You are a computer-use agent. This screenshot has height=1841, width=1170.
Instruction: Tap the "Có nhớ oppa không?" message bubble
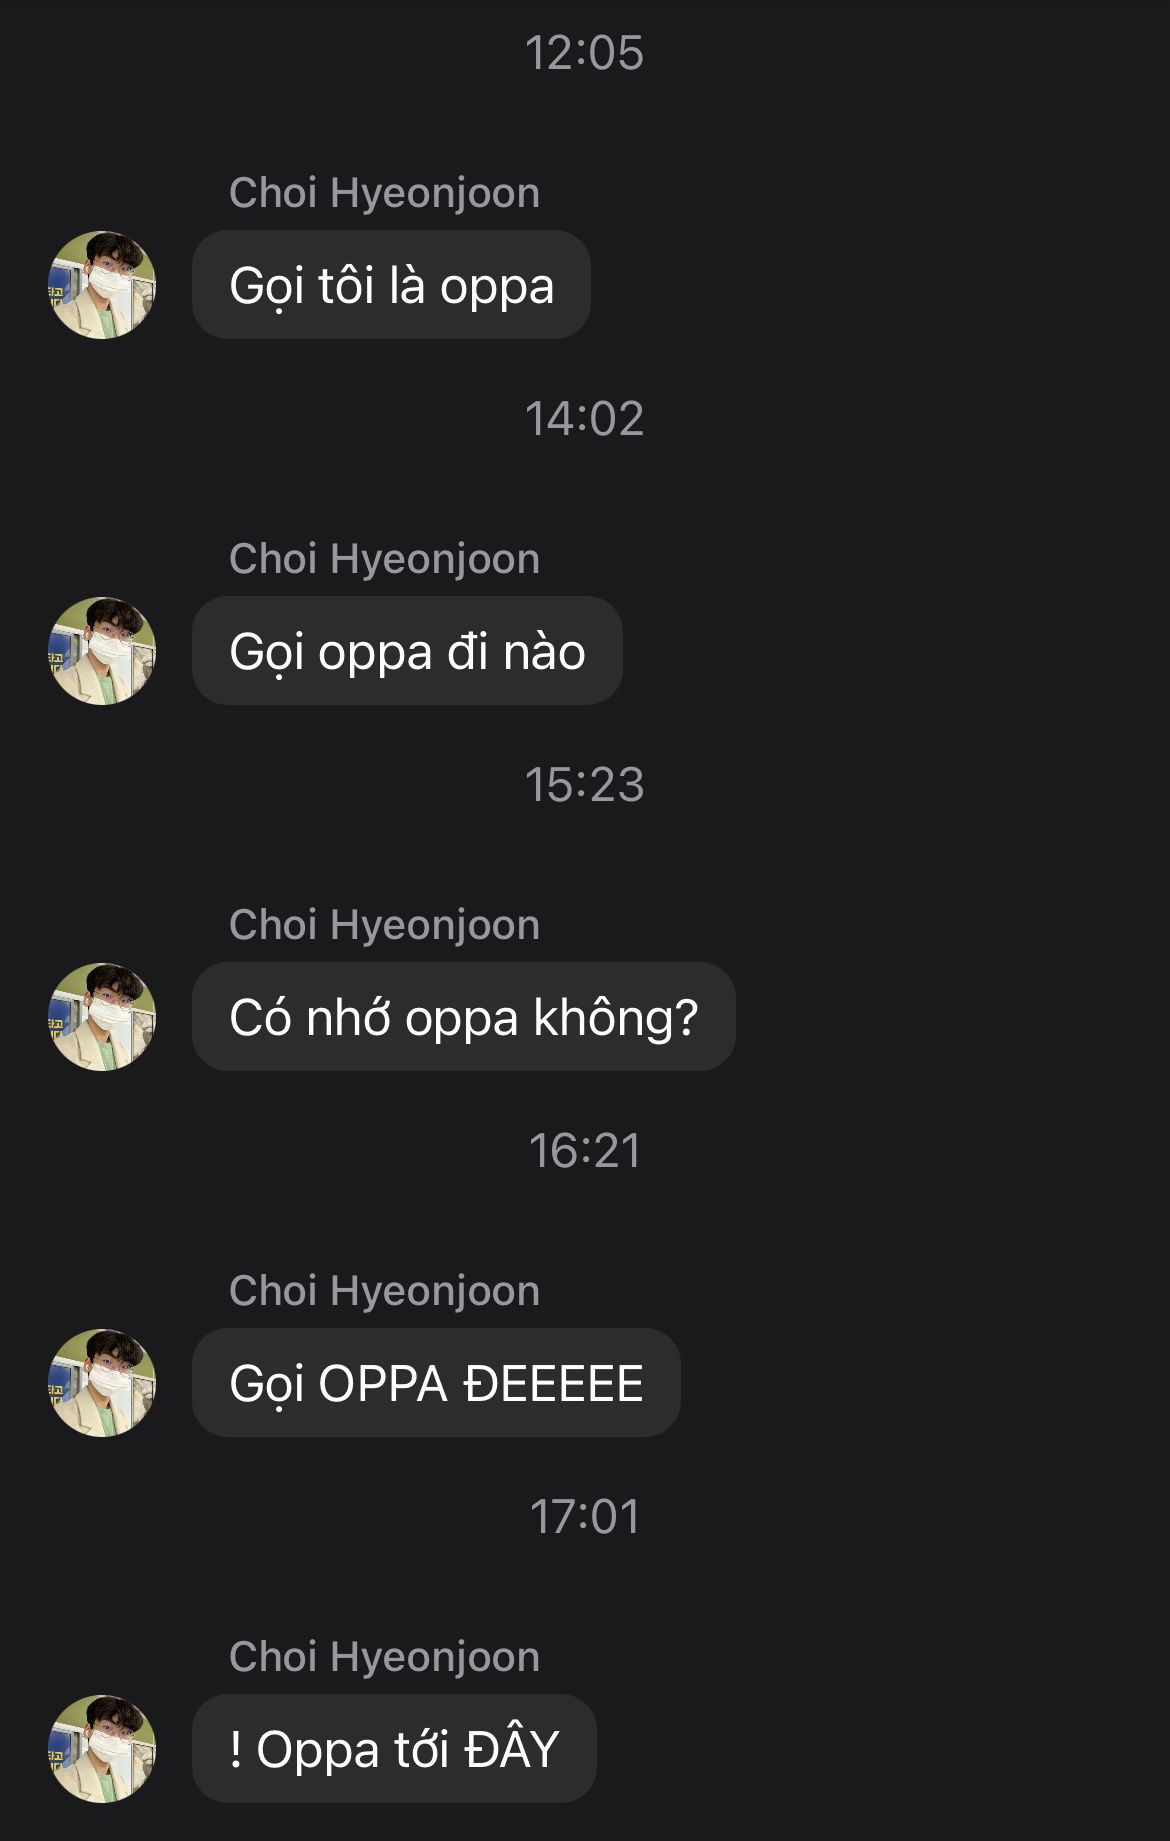click(463, 1017)
